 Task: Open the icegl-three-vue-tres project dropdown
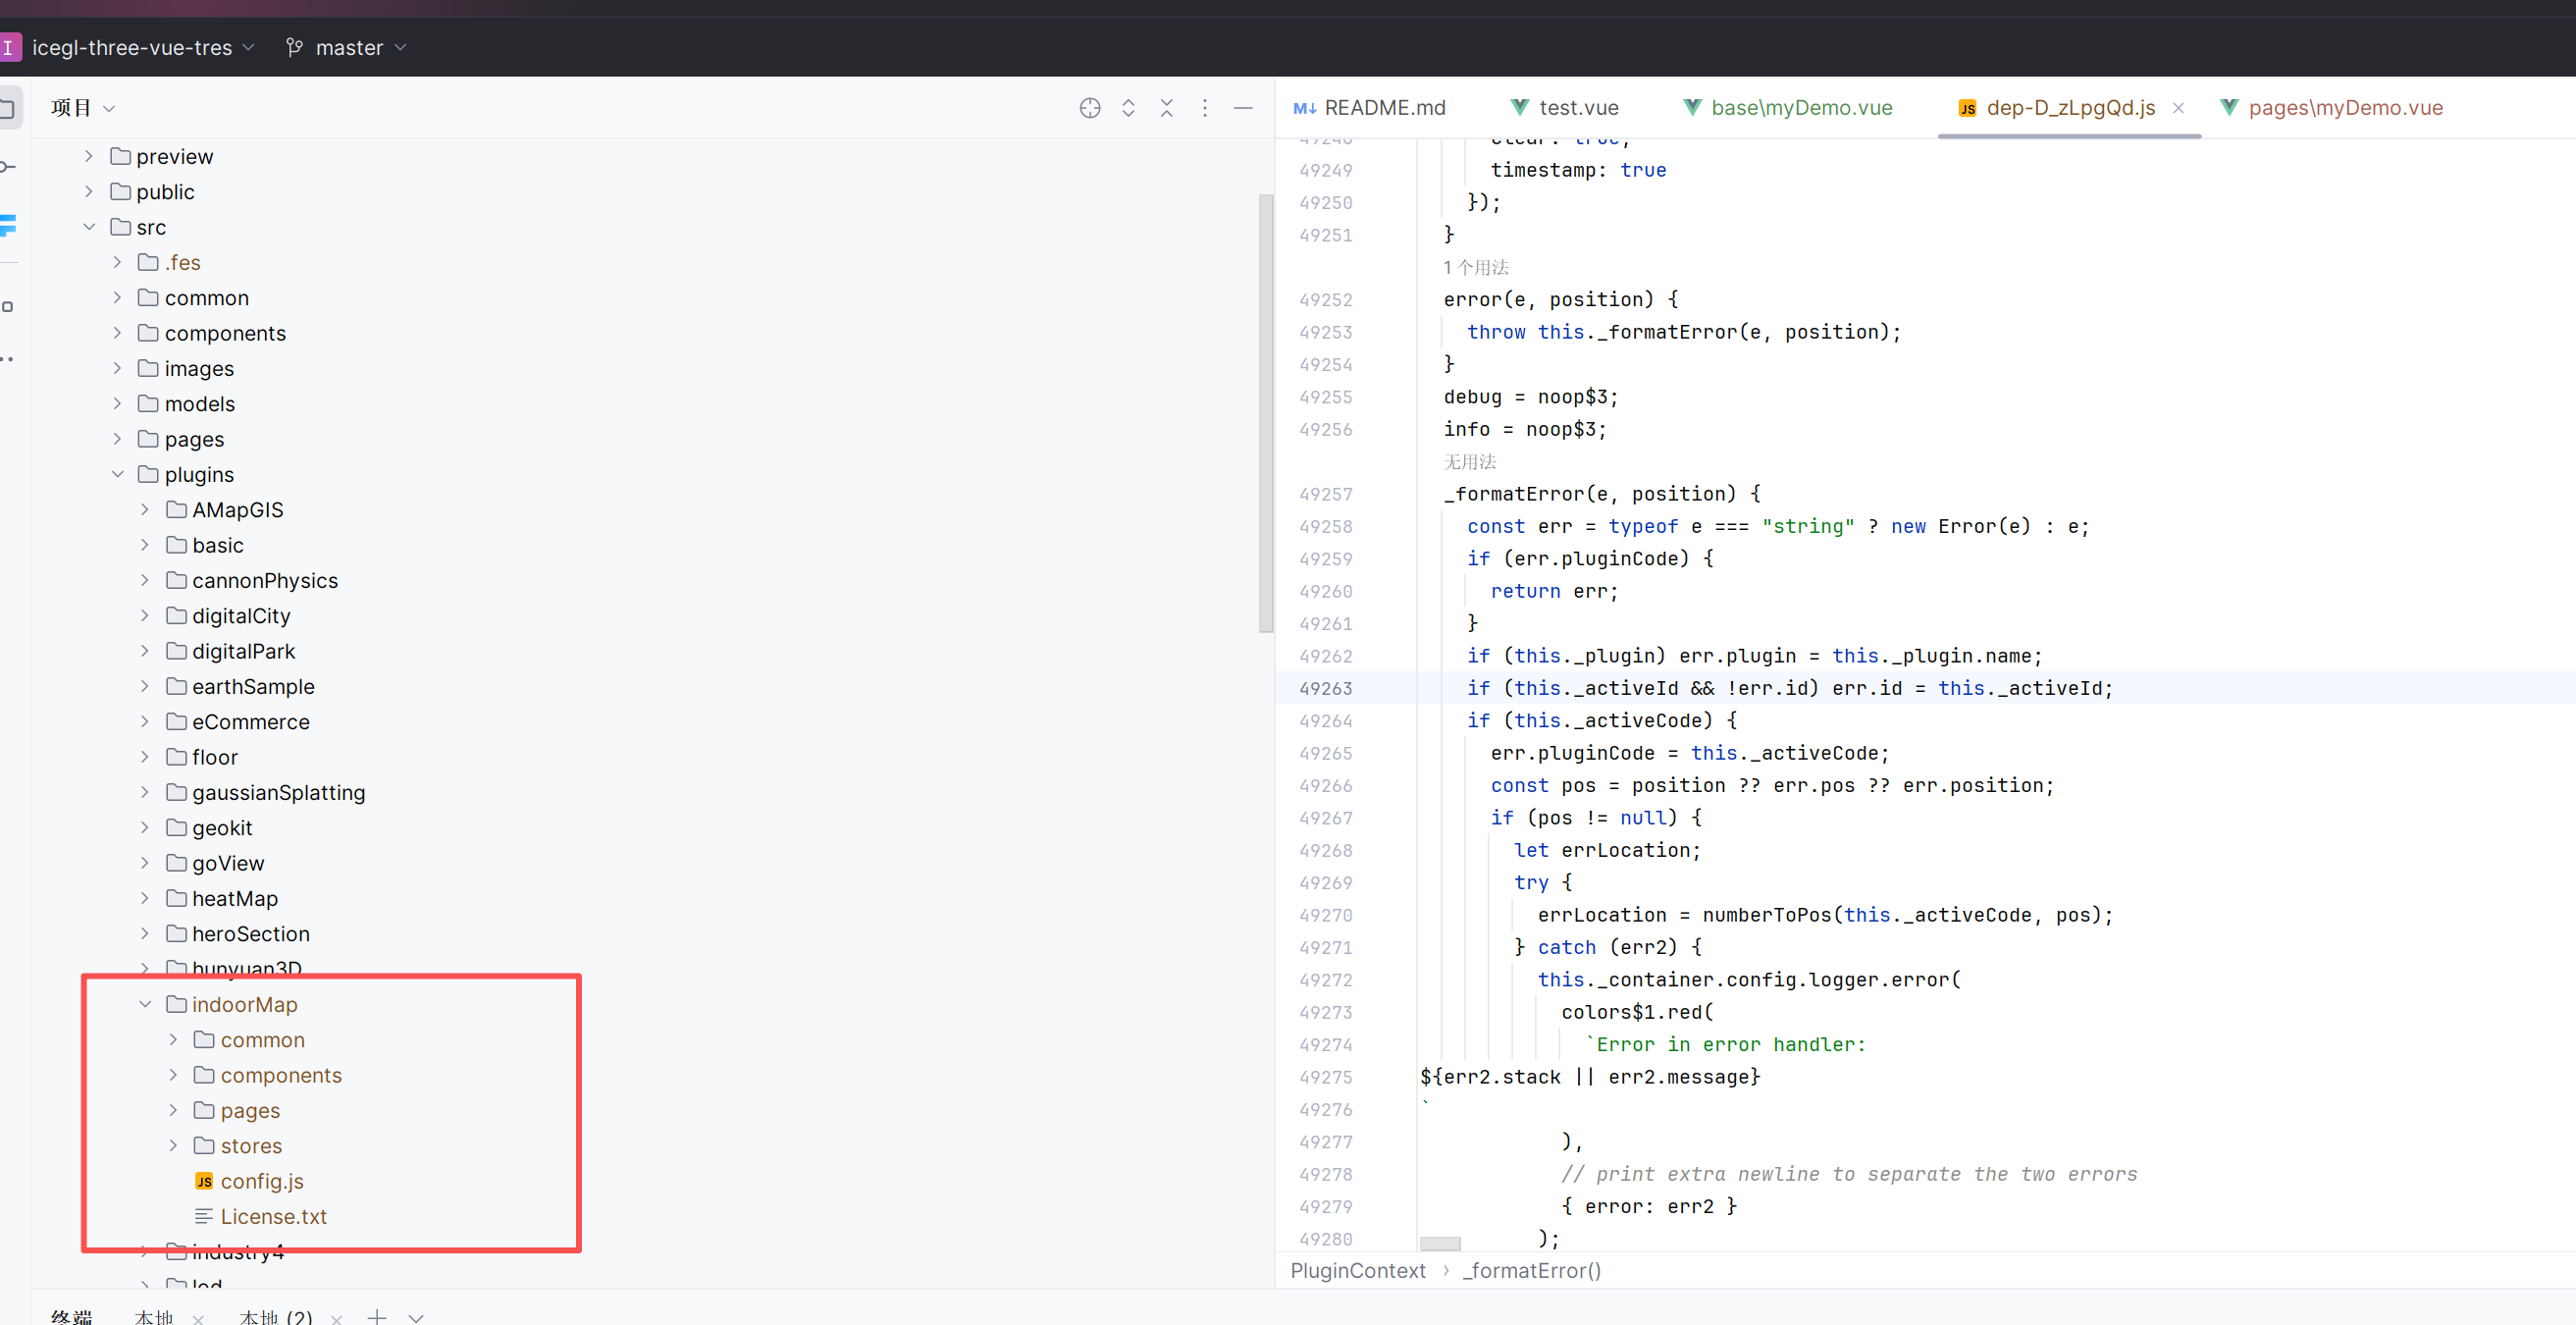(x=132, y=47)
